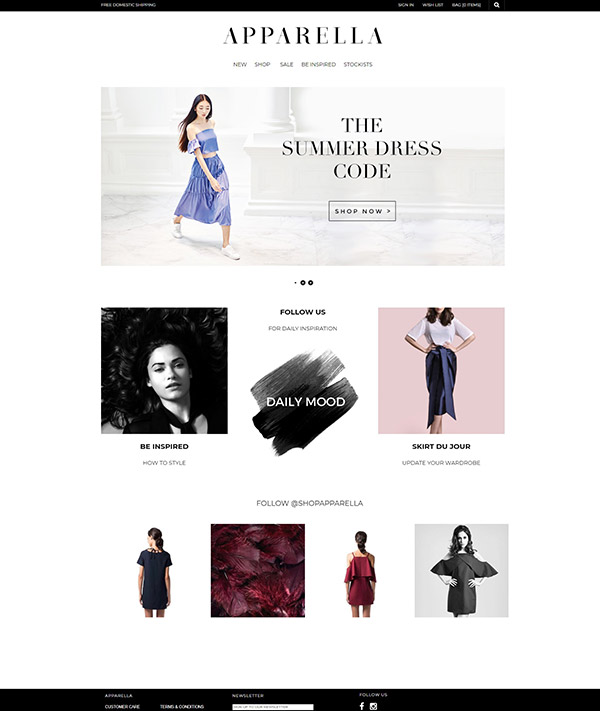Open the NEW menu item

coord(240,64)
